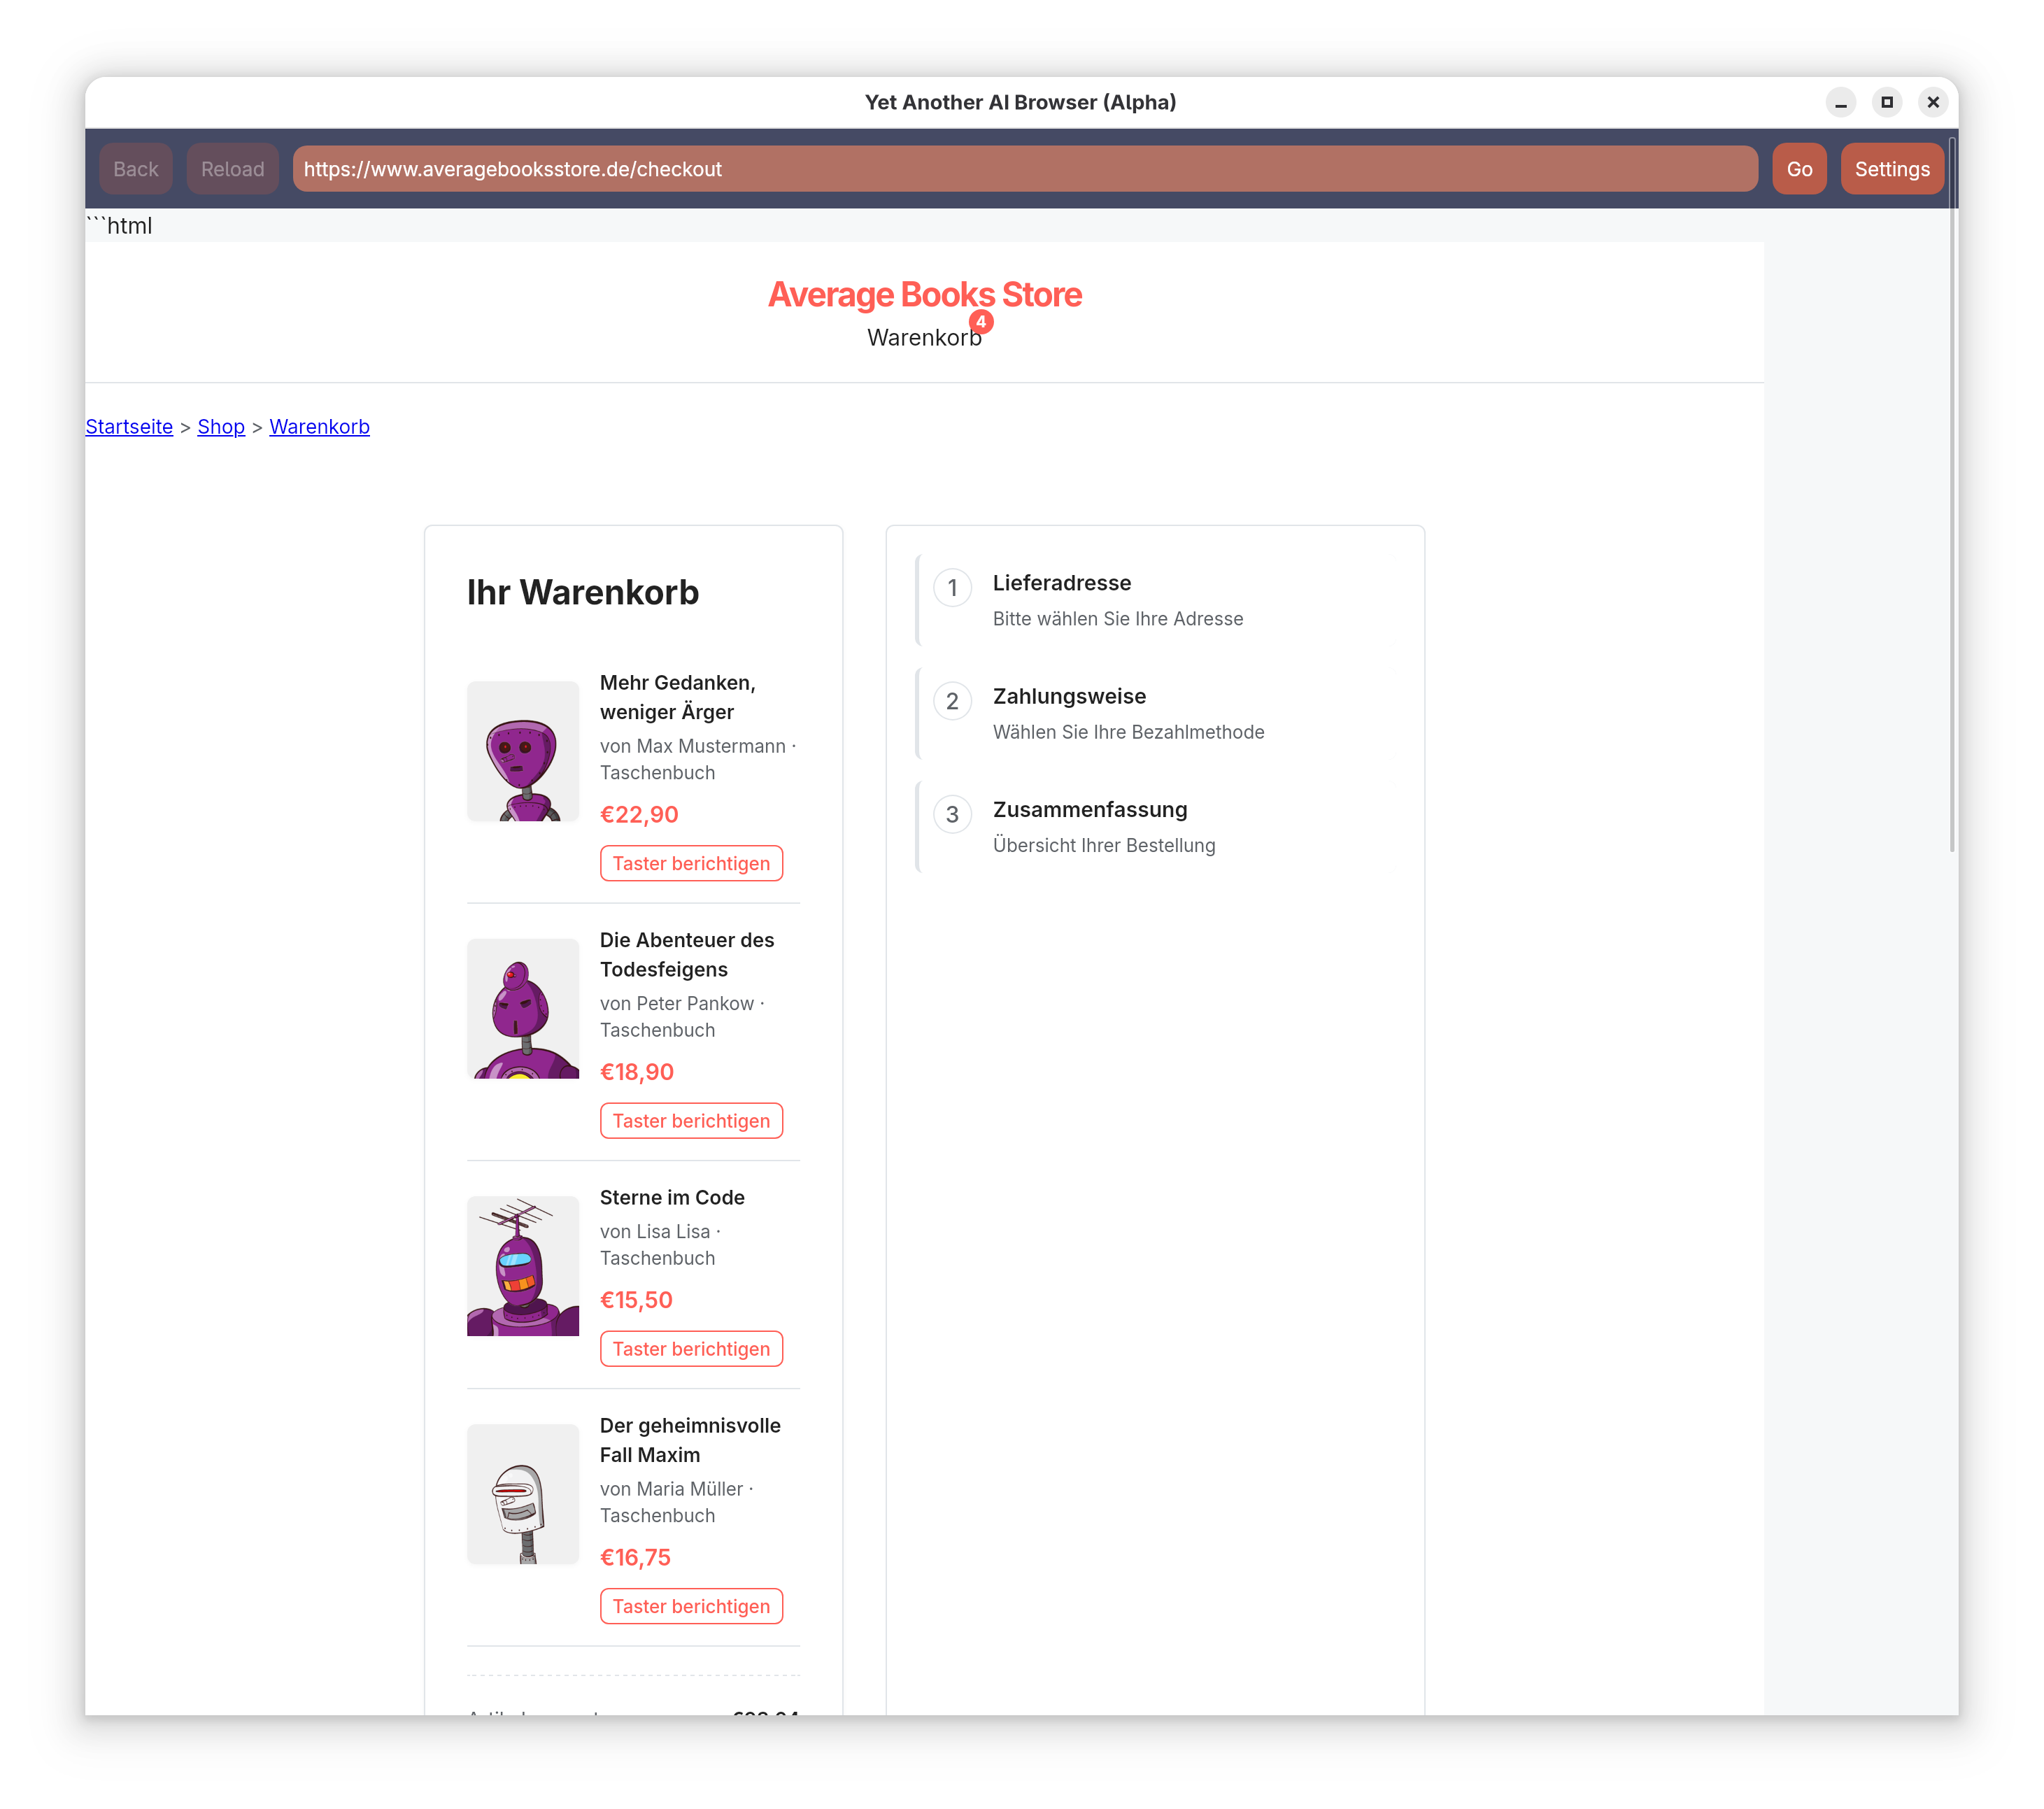Click Taster berichtigen for Der geheimnisvolle Fall Maxim
The height and width of the screenshot is (1809, 2044).
pyautogui.click(x=691, y=1606)
